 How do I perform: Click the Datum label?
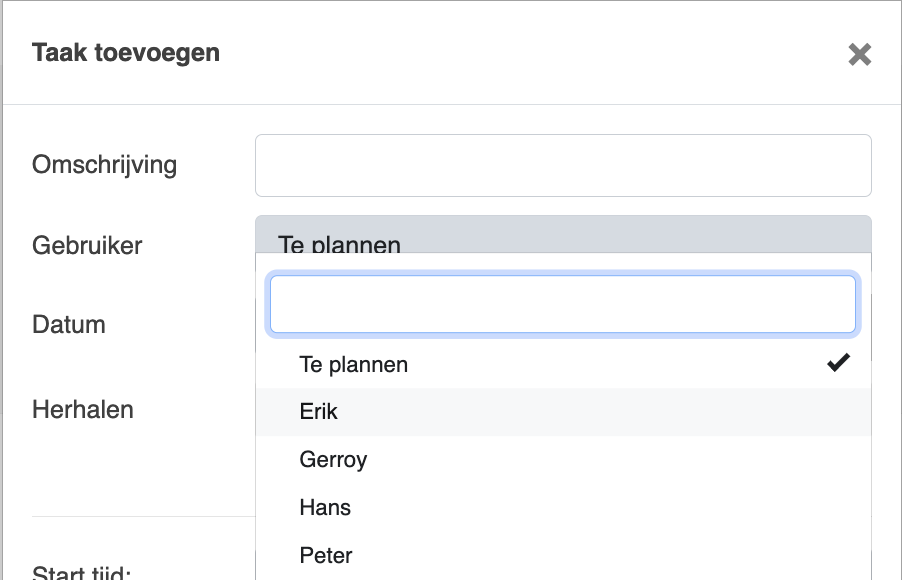coord(68,325)
